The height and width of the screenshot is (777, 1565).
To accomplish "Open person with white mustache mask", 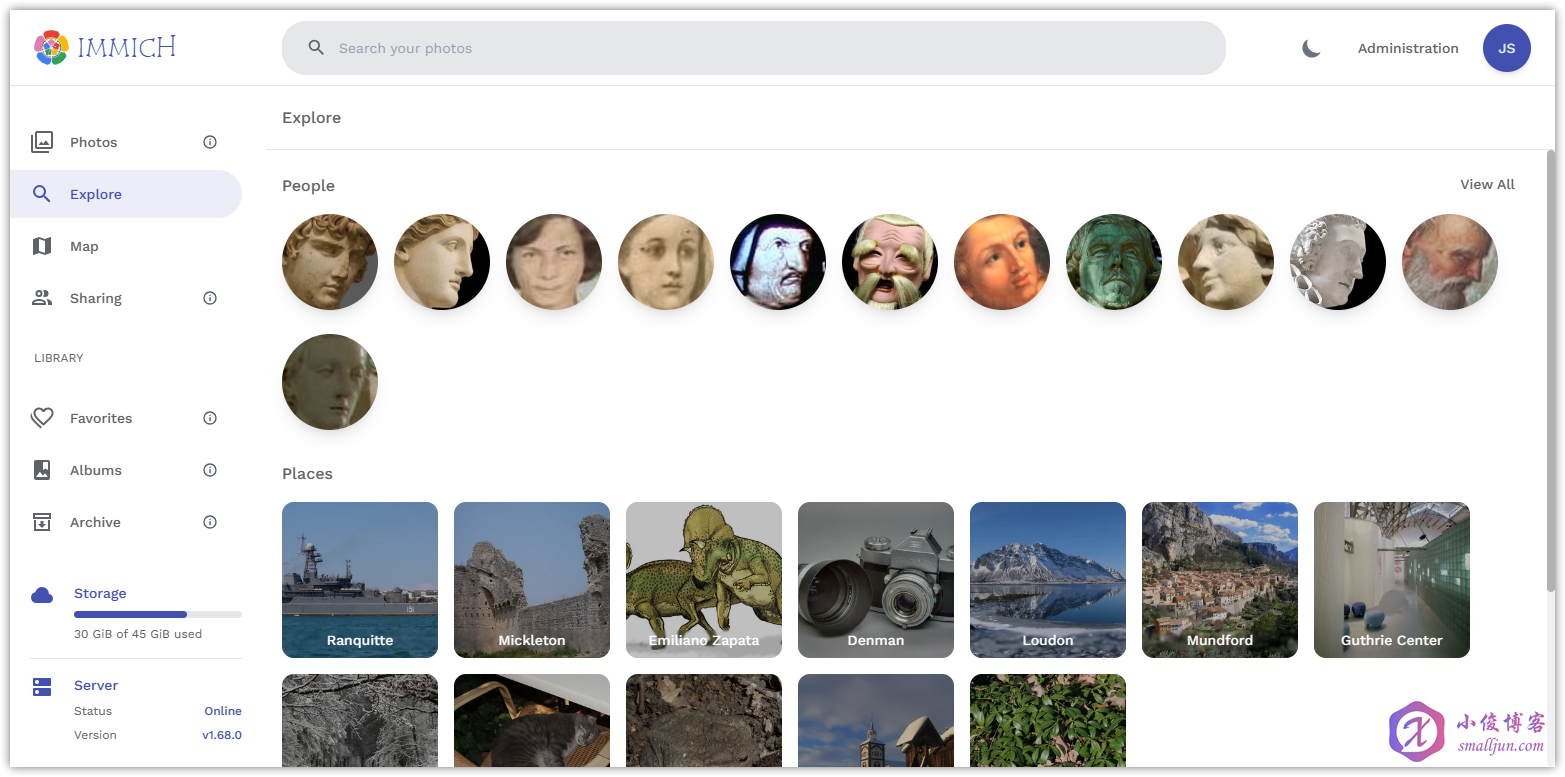I will (890, 262).
